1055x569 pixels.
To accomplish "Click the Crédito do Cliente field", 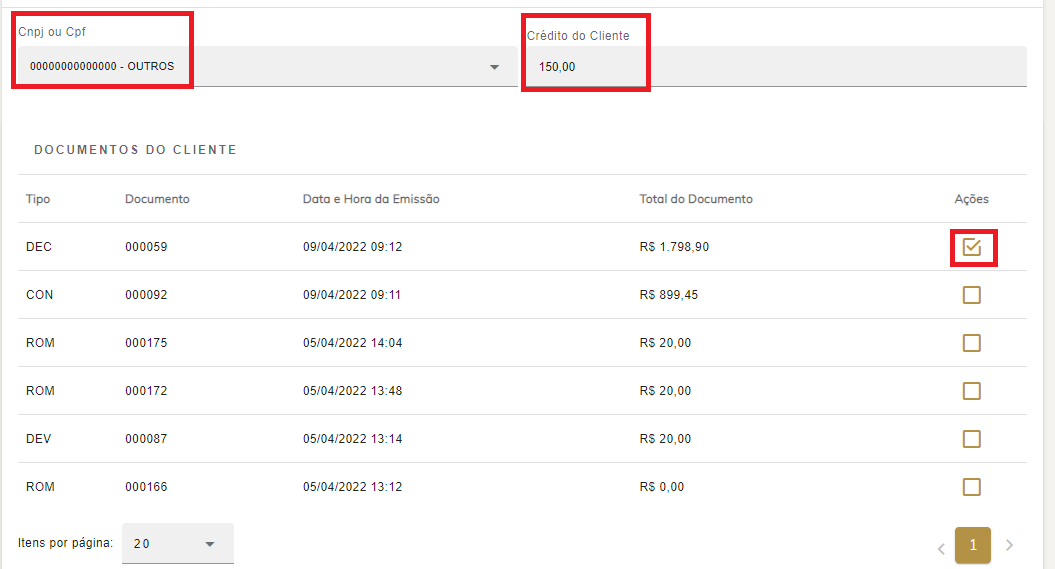I will click(x=776, y=67).
